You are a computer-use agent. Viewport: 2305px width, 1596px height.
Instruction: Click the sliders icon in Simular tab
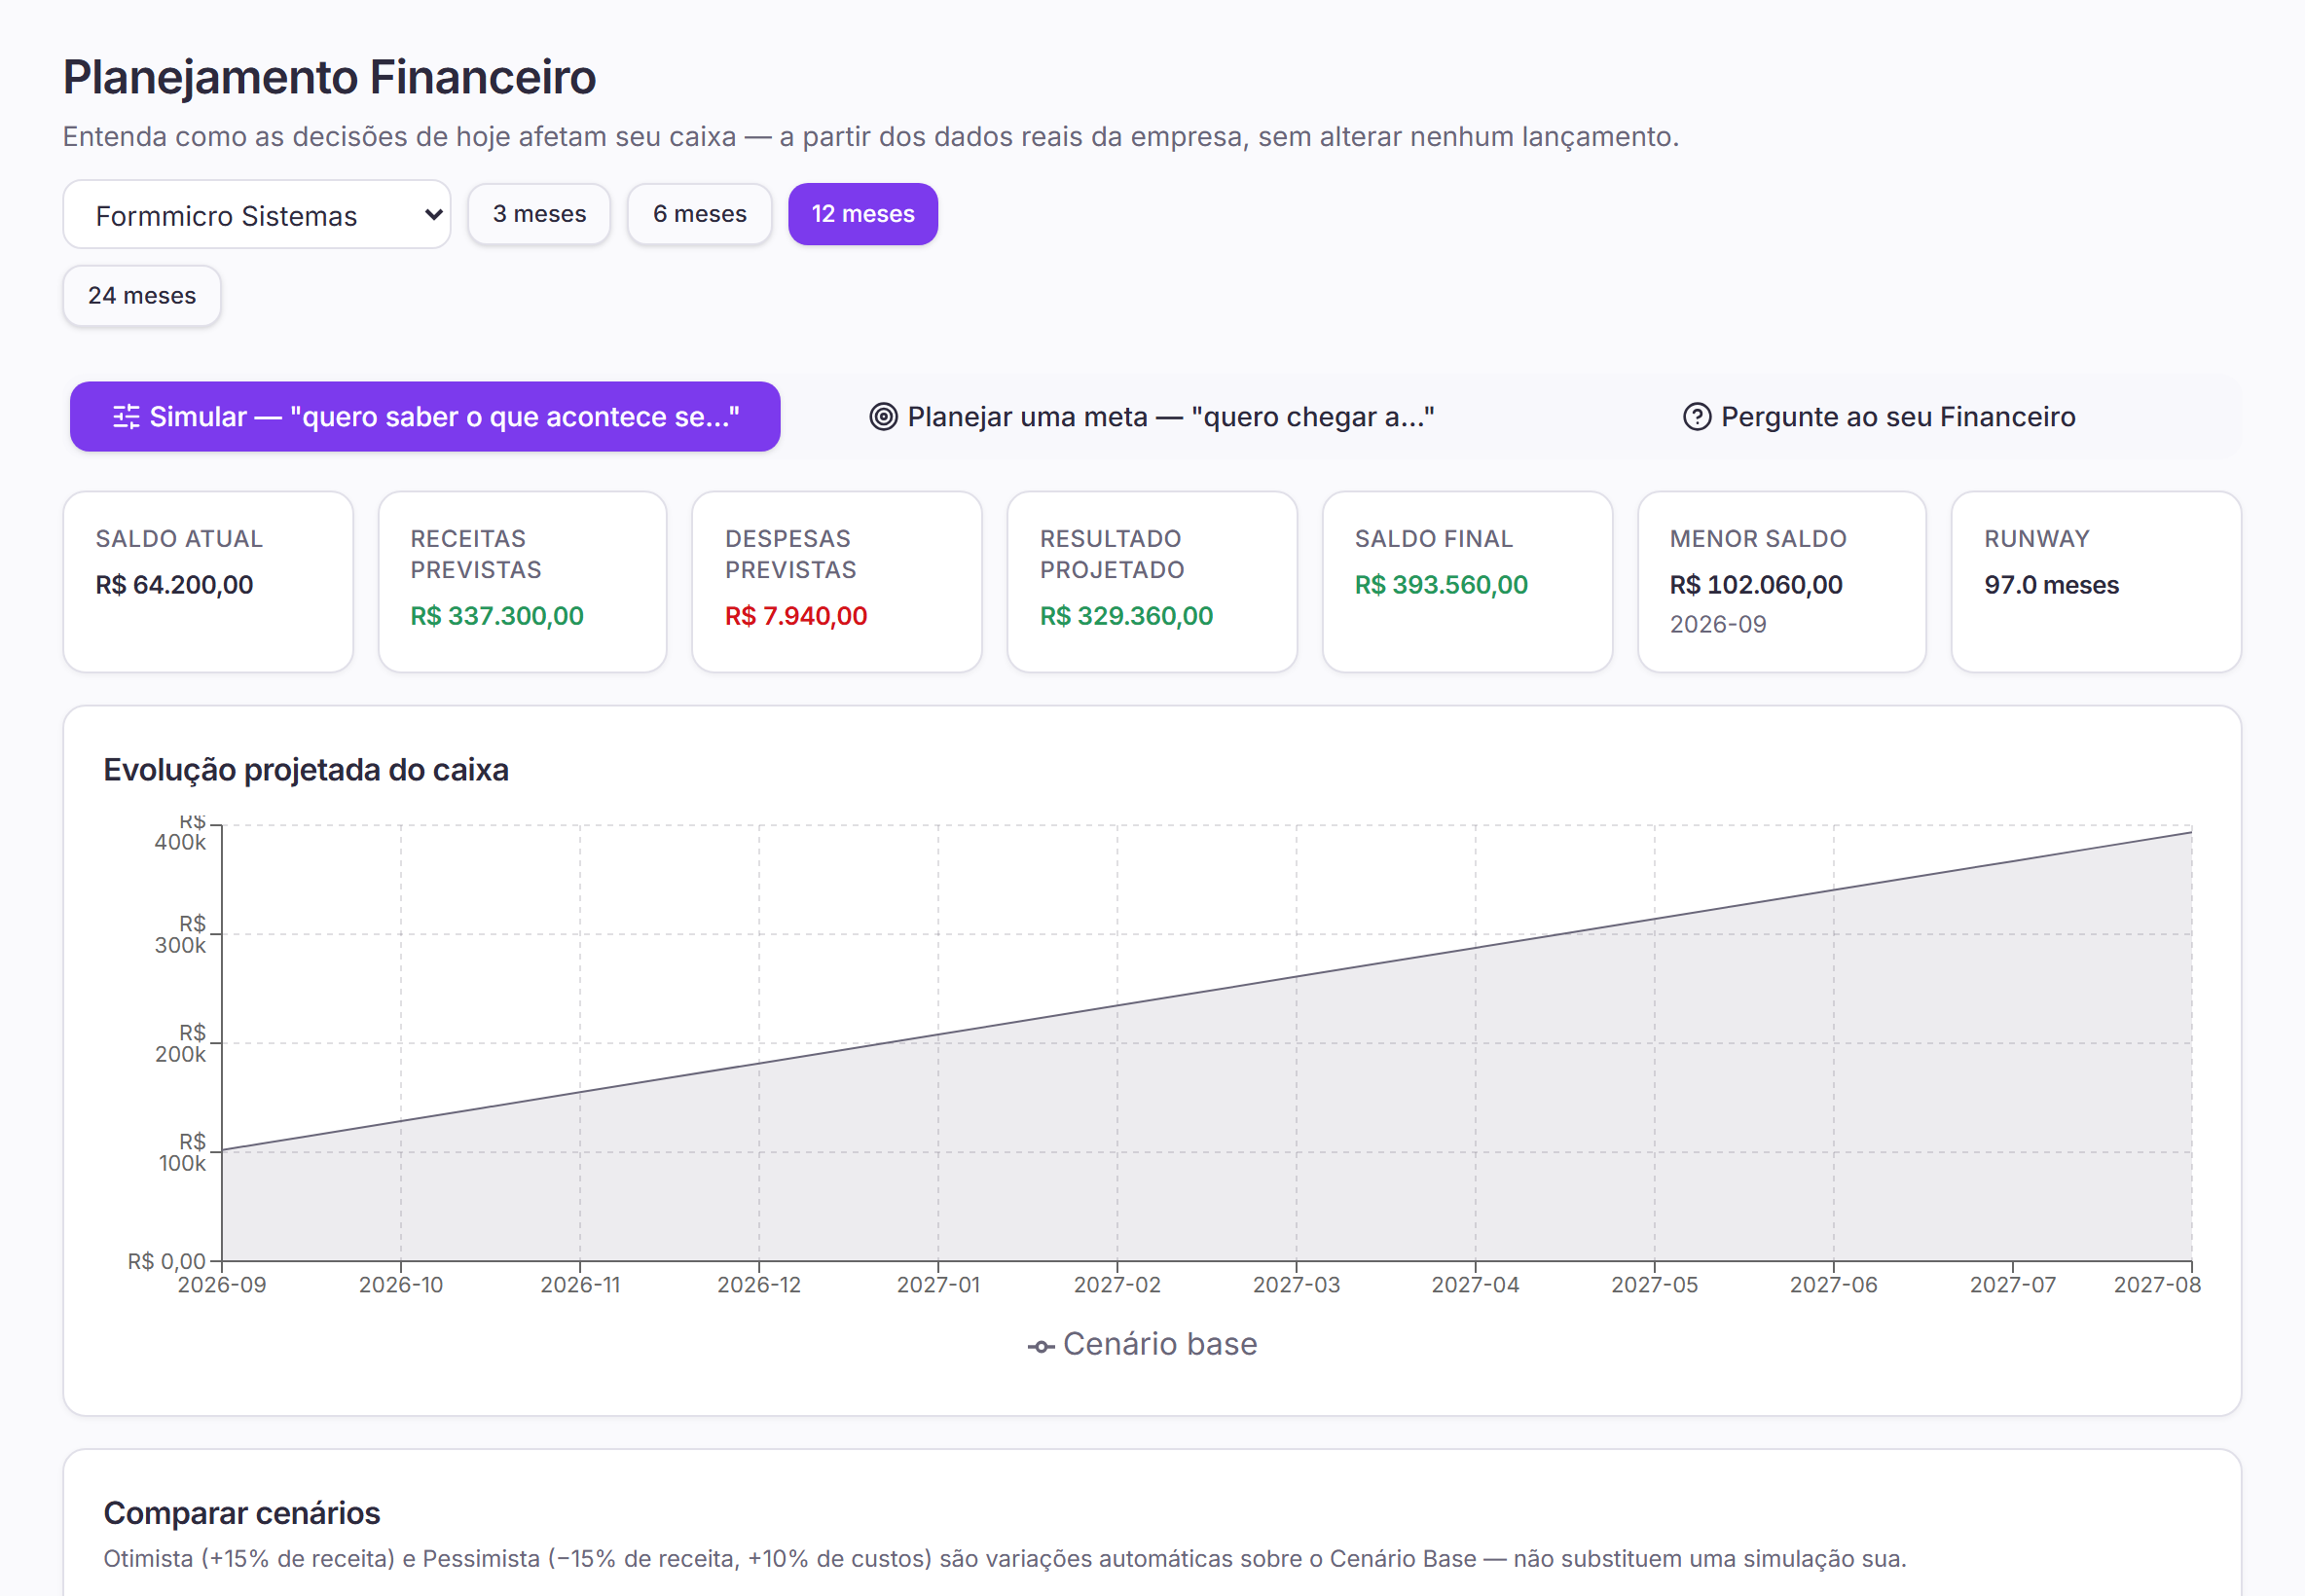[126, 416]
